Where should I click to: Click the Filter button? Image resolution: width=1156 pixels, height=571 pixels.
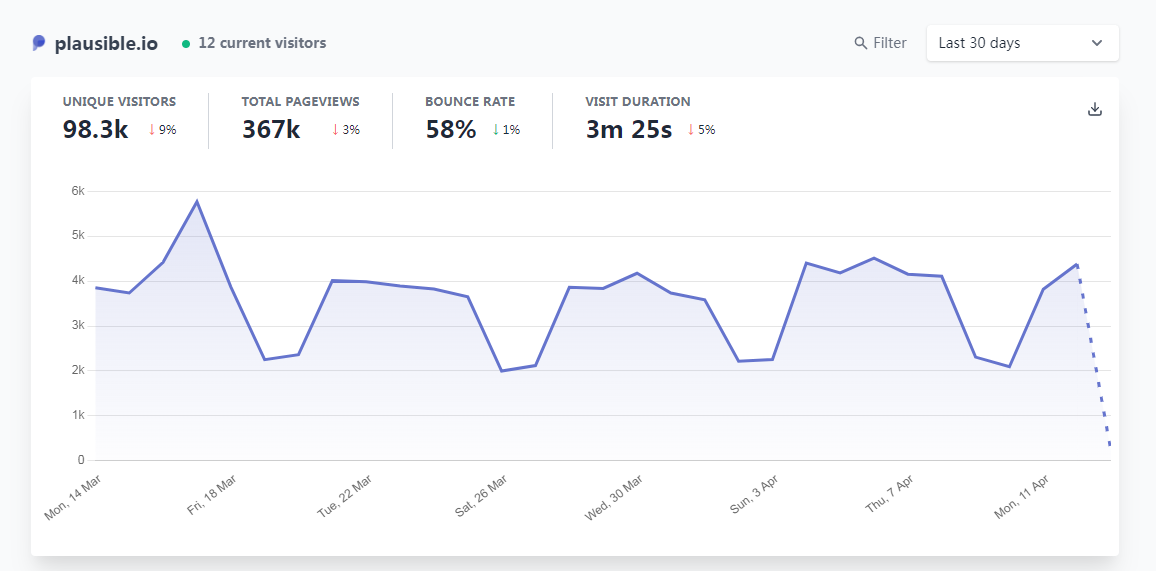880,43
